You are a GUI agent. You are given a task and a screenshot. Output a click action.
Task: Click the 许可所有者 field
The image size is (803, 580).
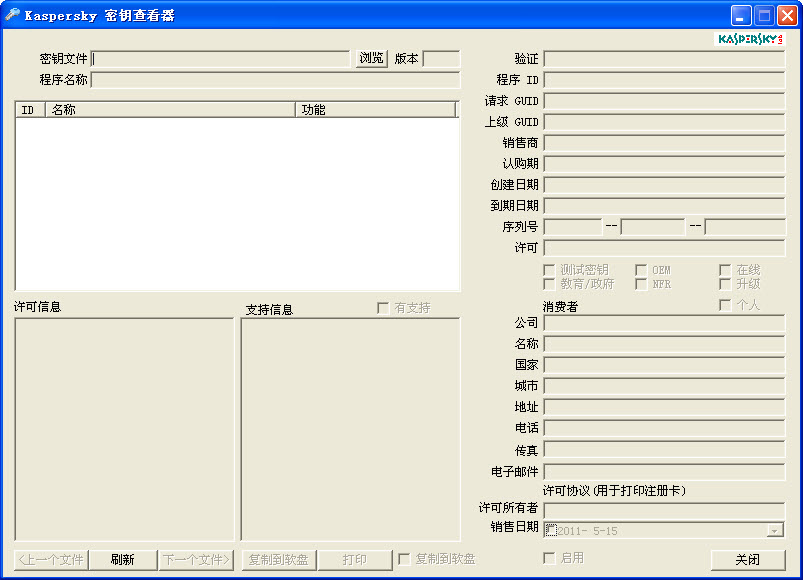pyautogui.click(x=664, y=510)
